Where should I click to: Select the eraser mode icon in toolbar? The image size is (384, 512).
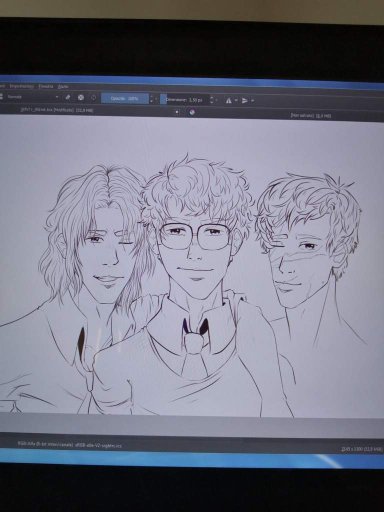click(68, 97)
